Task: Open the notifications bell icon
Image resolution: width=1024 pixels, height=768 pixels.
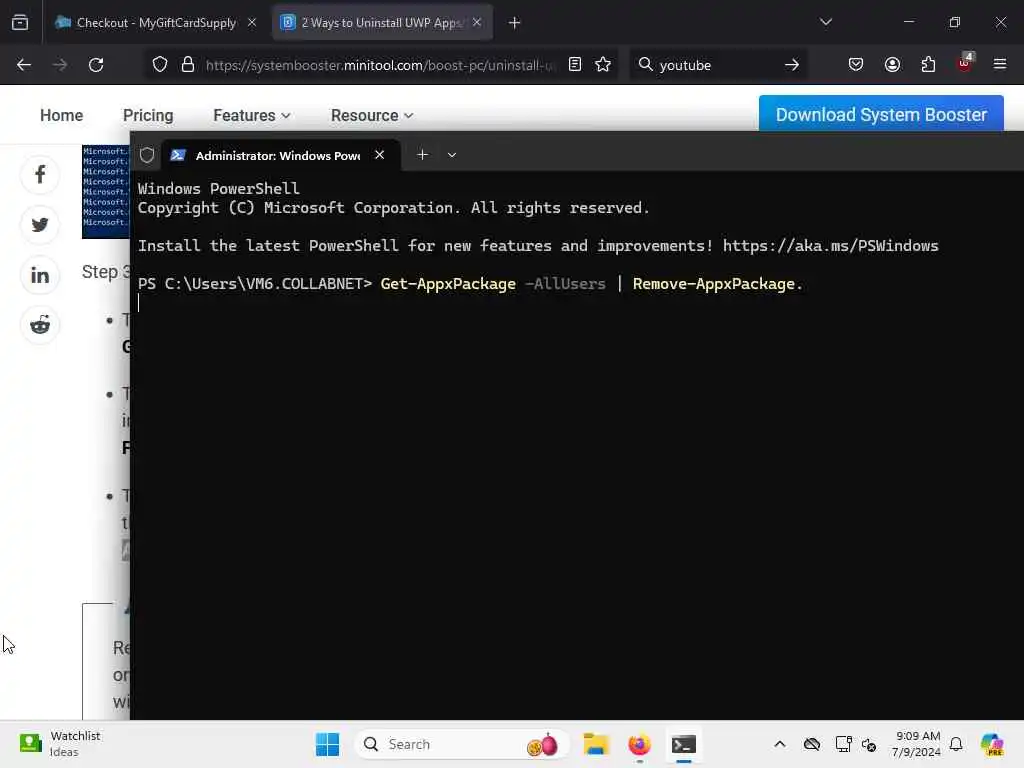Action: point(956,744)
